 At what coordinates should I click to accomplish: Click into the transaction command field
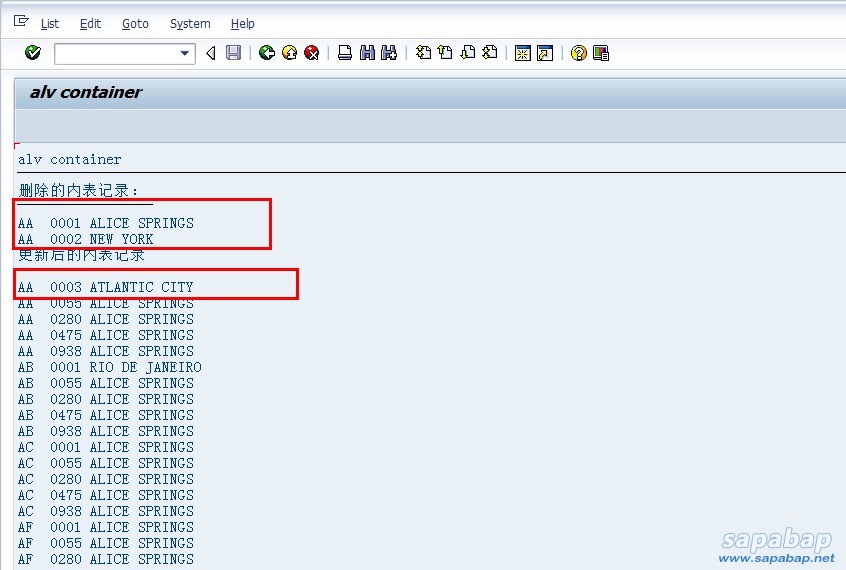[x=115, y=53]
